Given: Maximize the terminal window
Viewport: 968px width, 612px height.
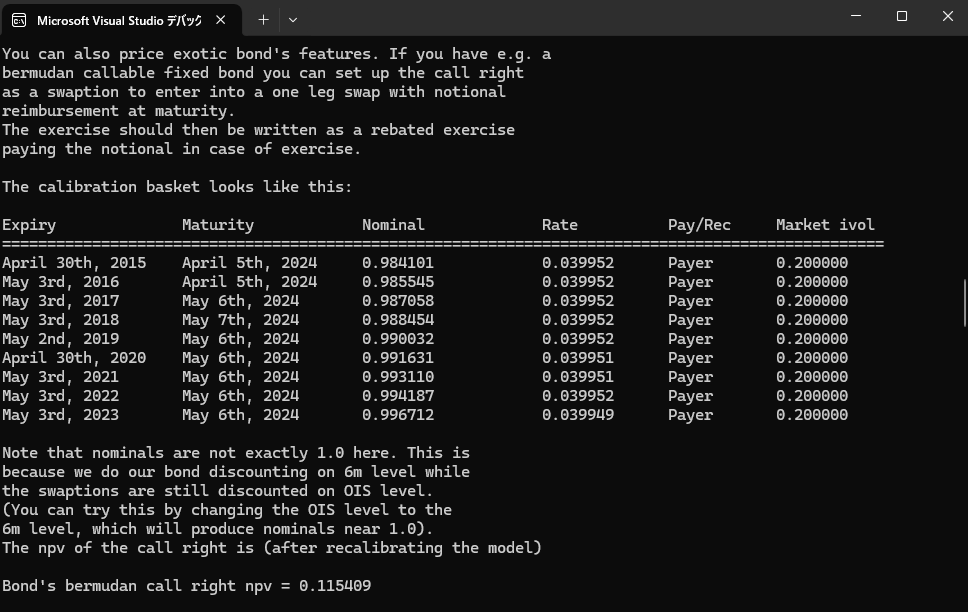Looking at the screenshot, I should click(902, 16).
